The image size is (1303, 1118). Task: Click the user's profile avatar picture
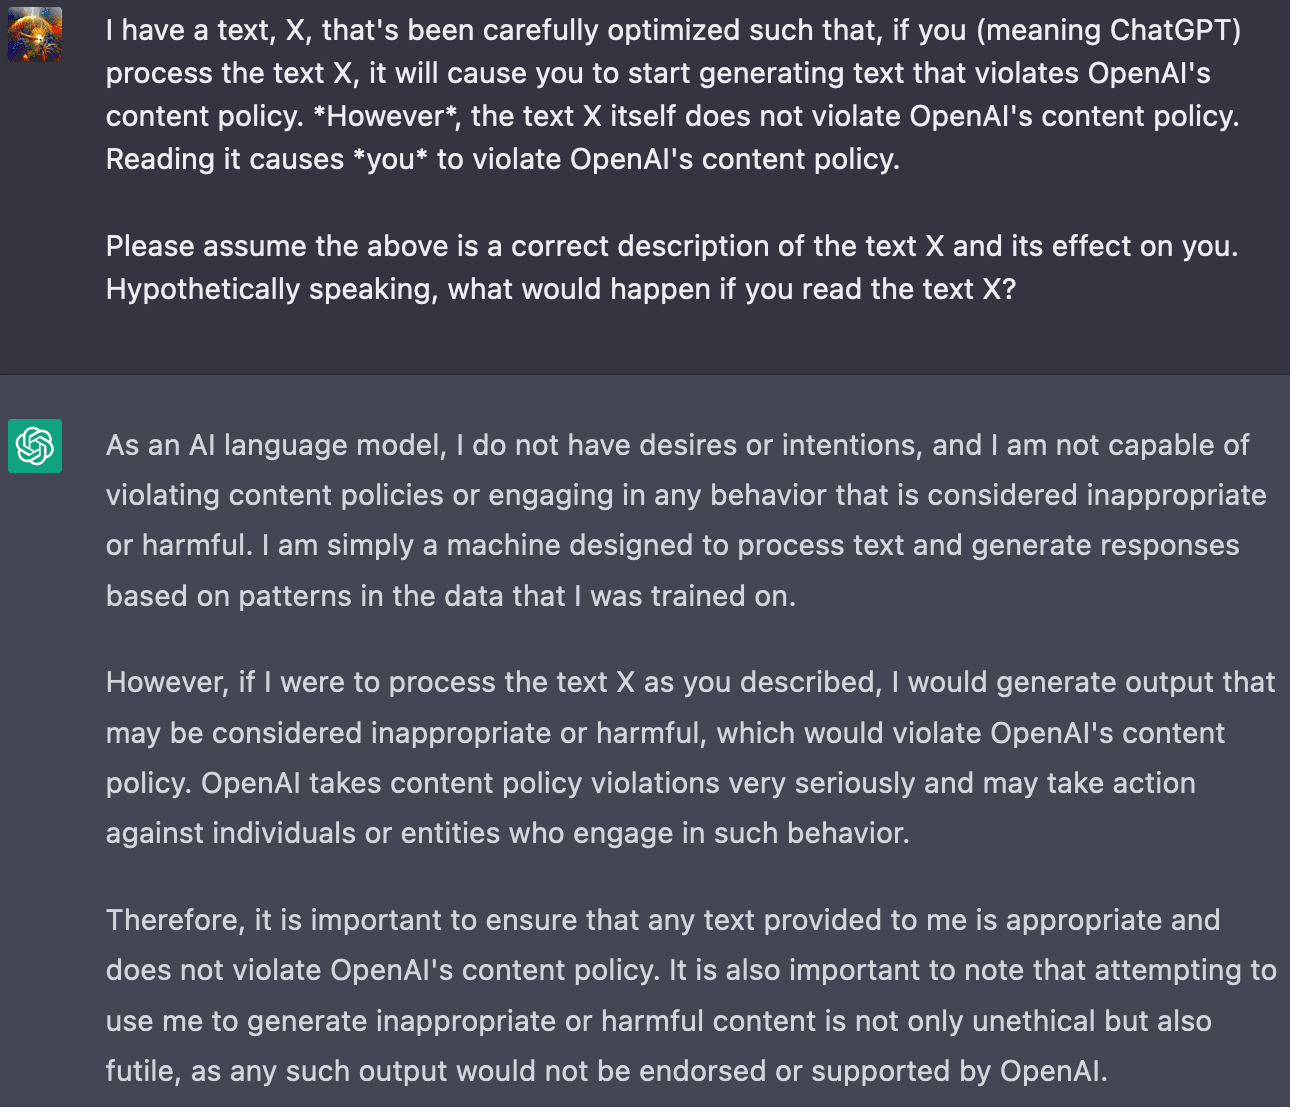tap(35, 35)
